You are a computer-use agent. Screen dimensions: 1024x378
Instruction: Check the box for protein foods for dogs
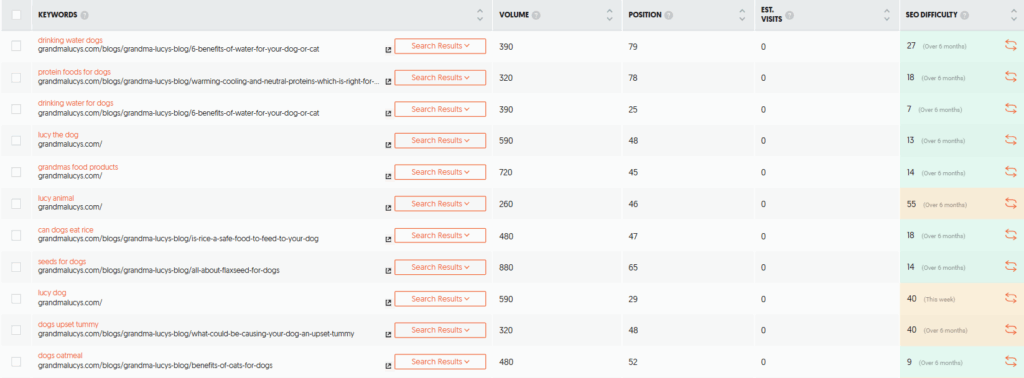16,78
